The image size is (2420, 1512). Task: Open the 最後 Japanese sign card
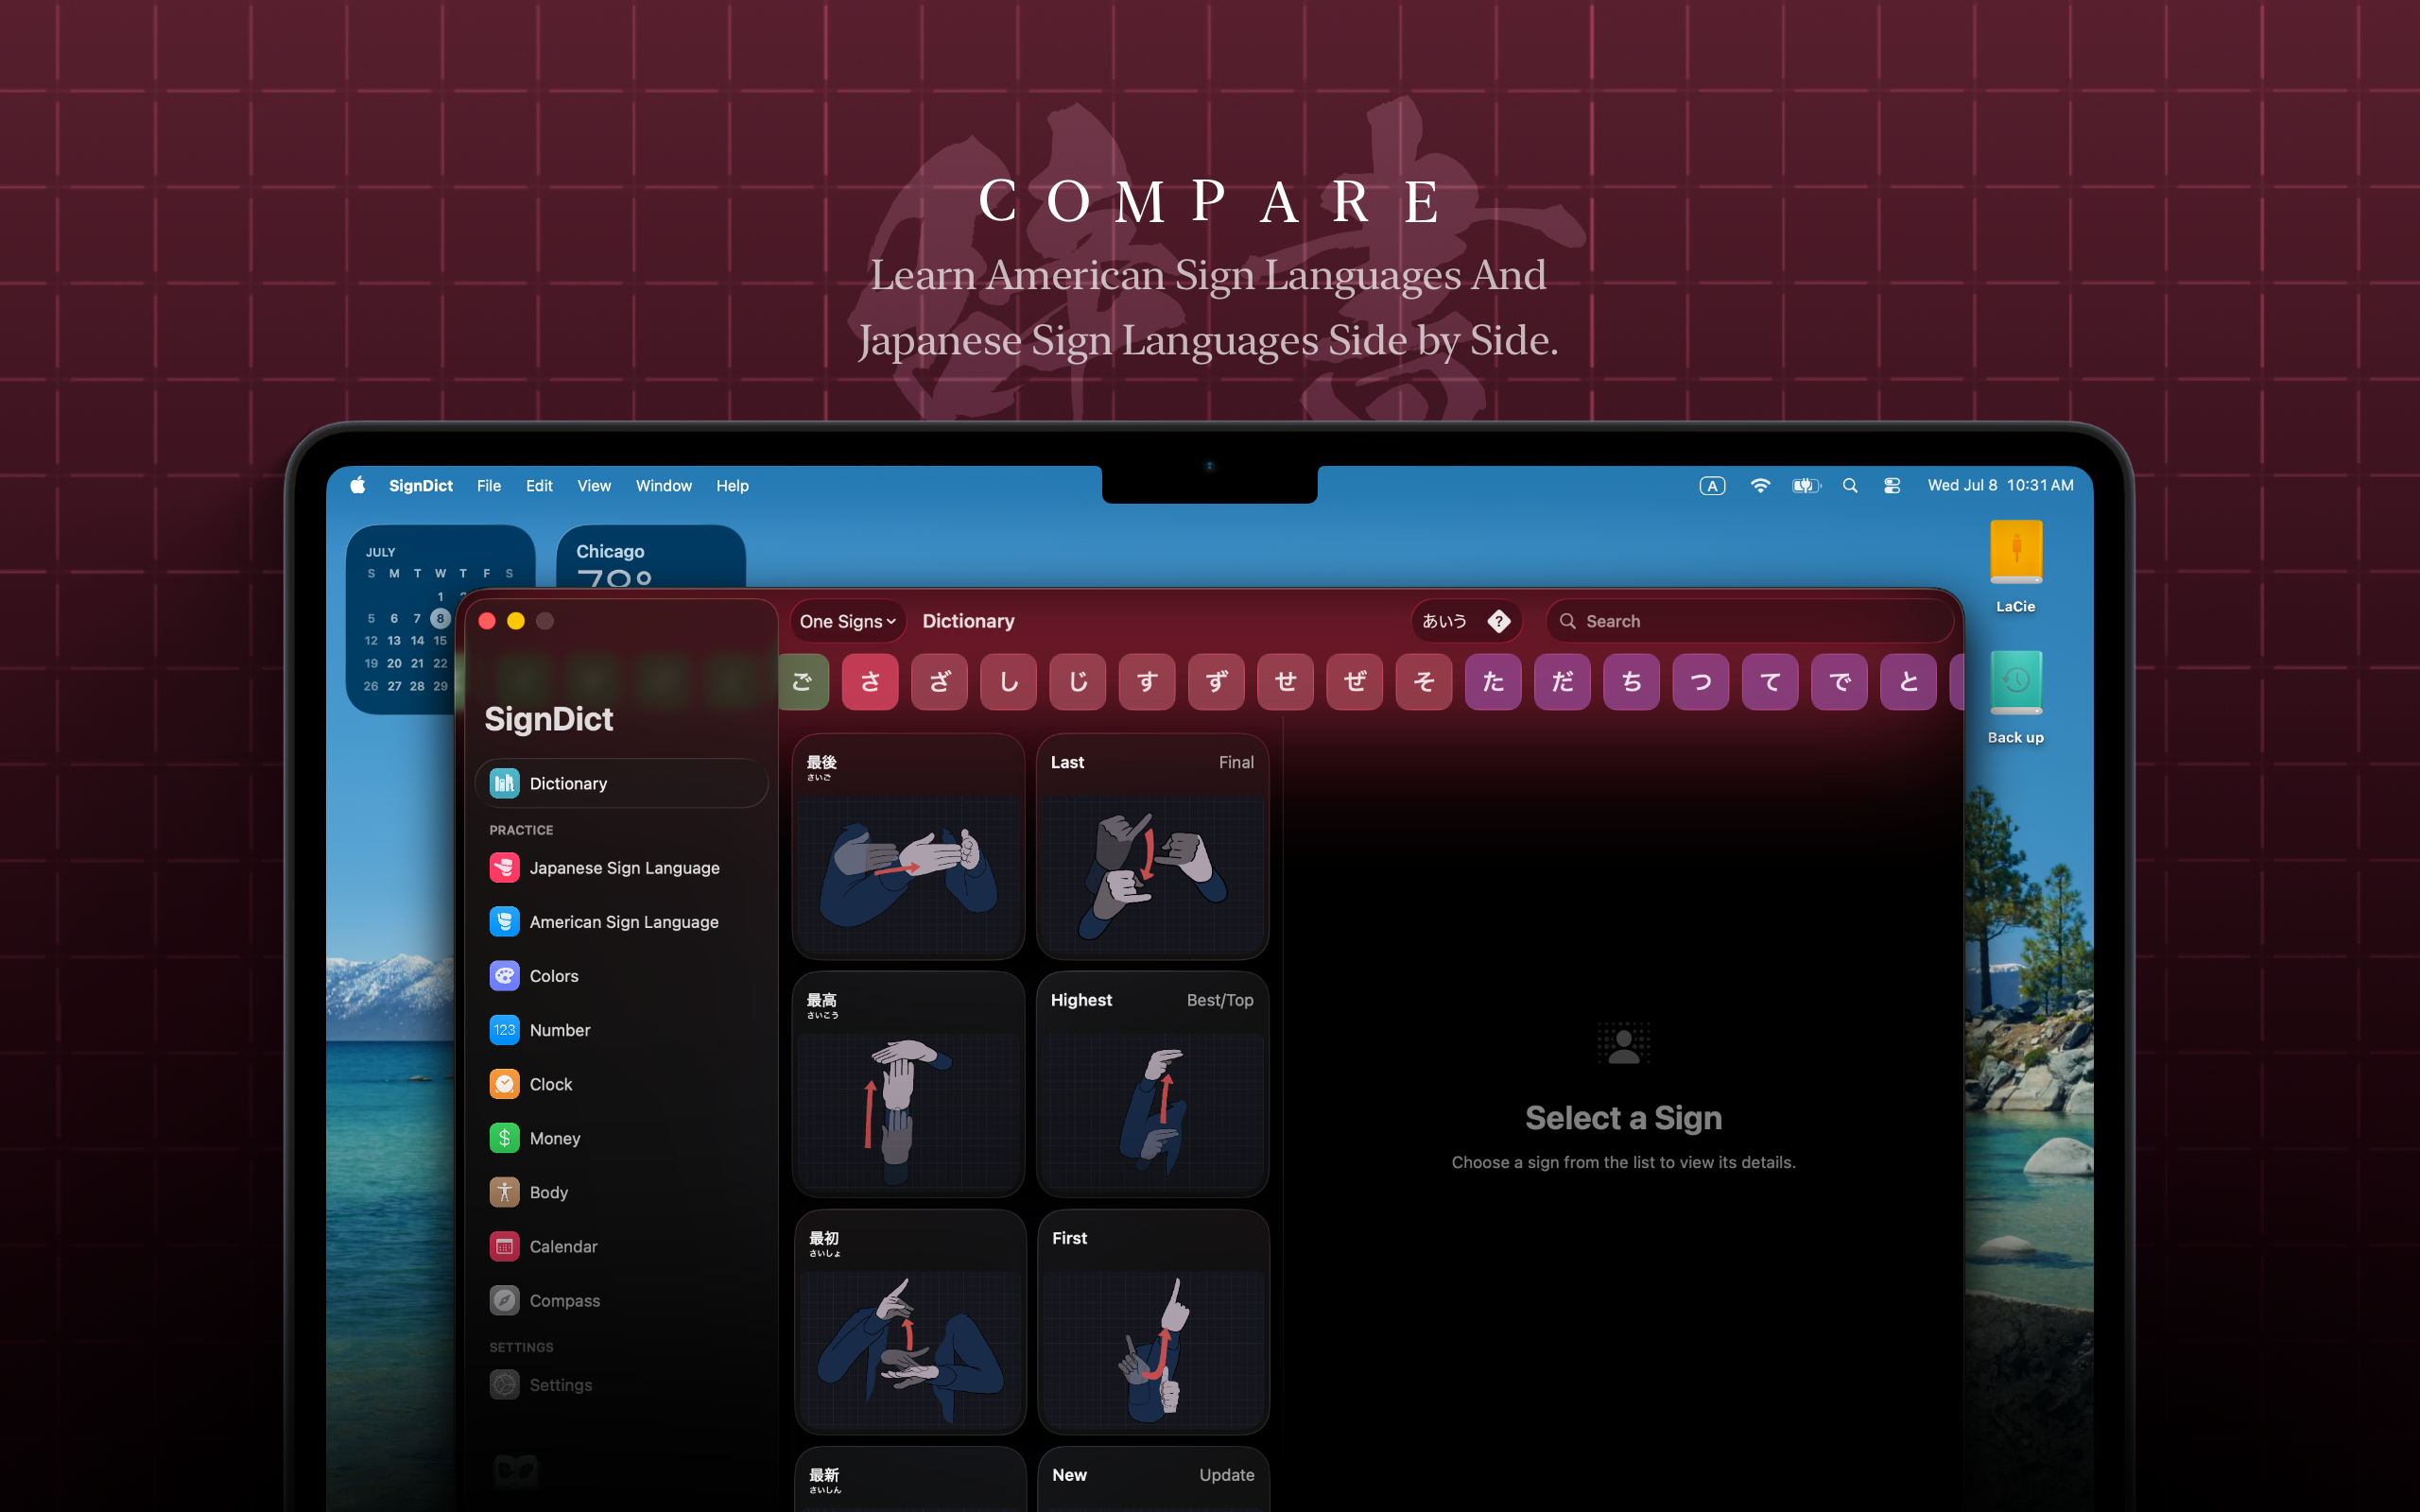click(x=908, y=847)
